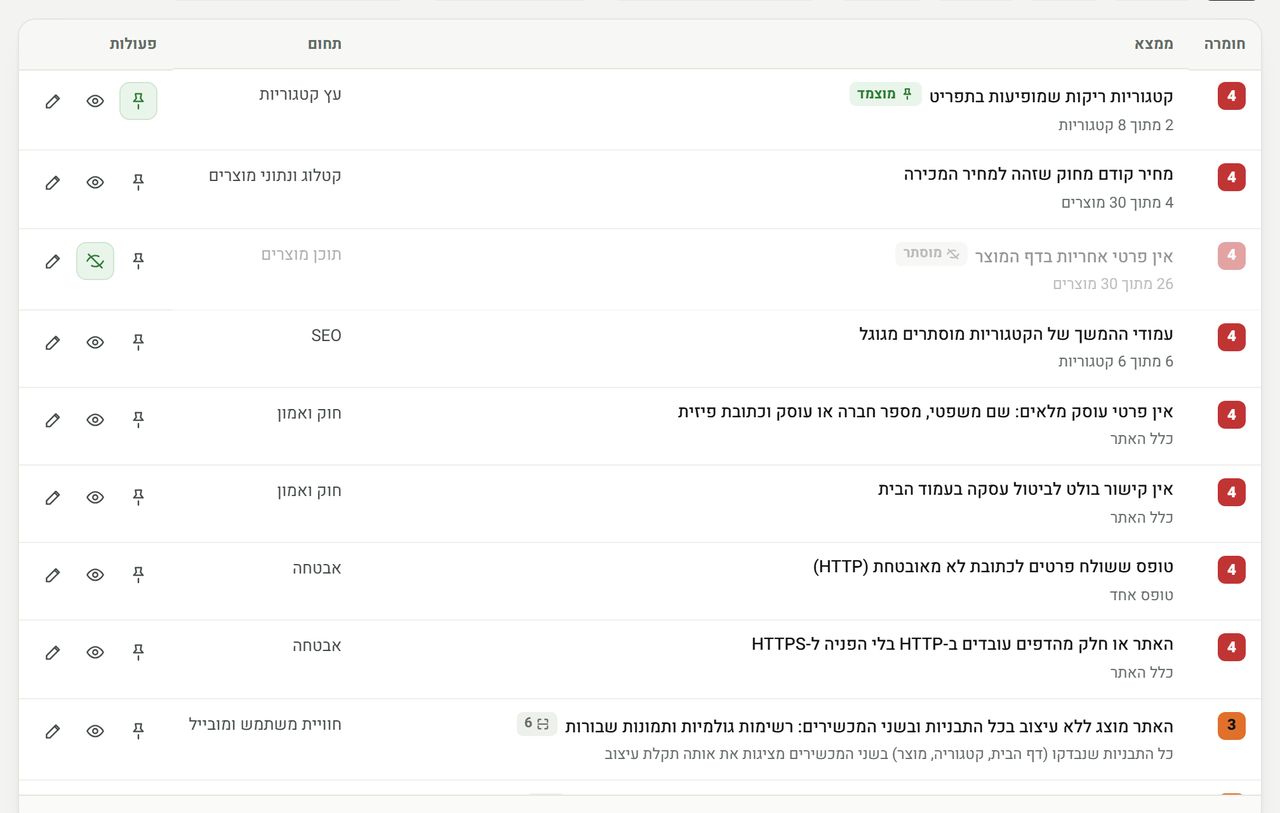Pin "האתר או חלק מהדפים עובדים ב-HTTP"
1280x813 pixels.
point(138,652)
